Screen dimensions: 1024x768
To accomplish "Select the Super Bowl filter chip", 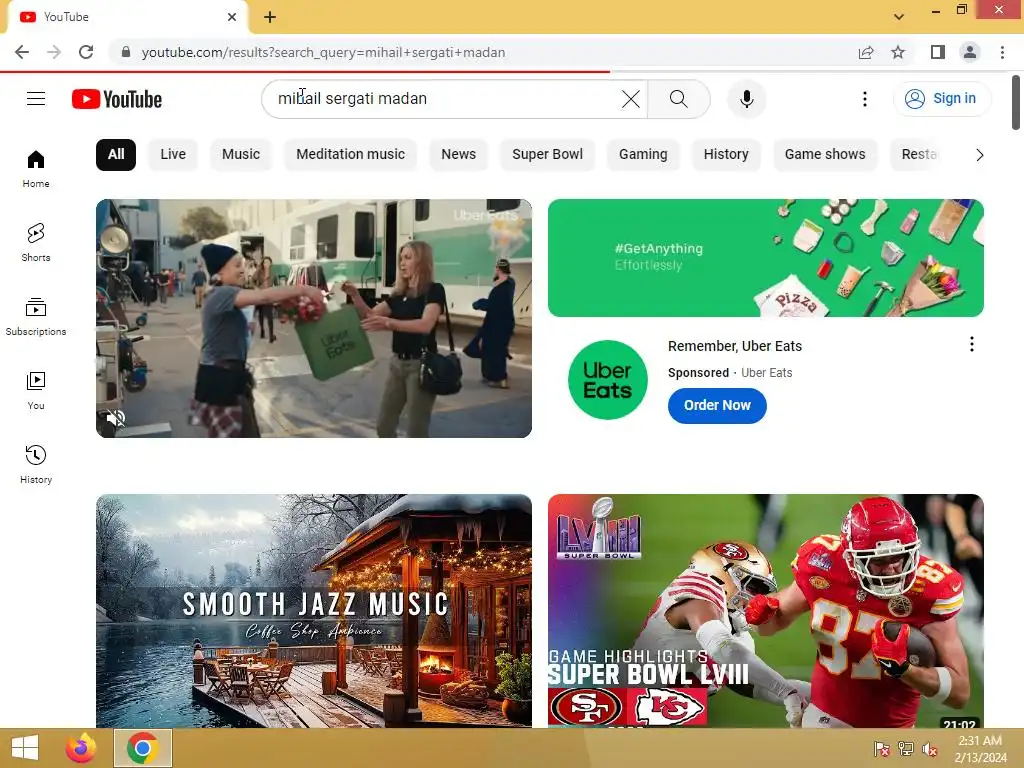I will pyautogui.click(x=547, y=155).
